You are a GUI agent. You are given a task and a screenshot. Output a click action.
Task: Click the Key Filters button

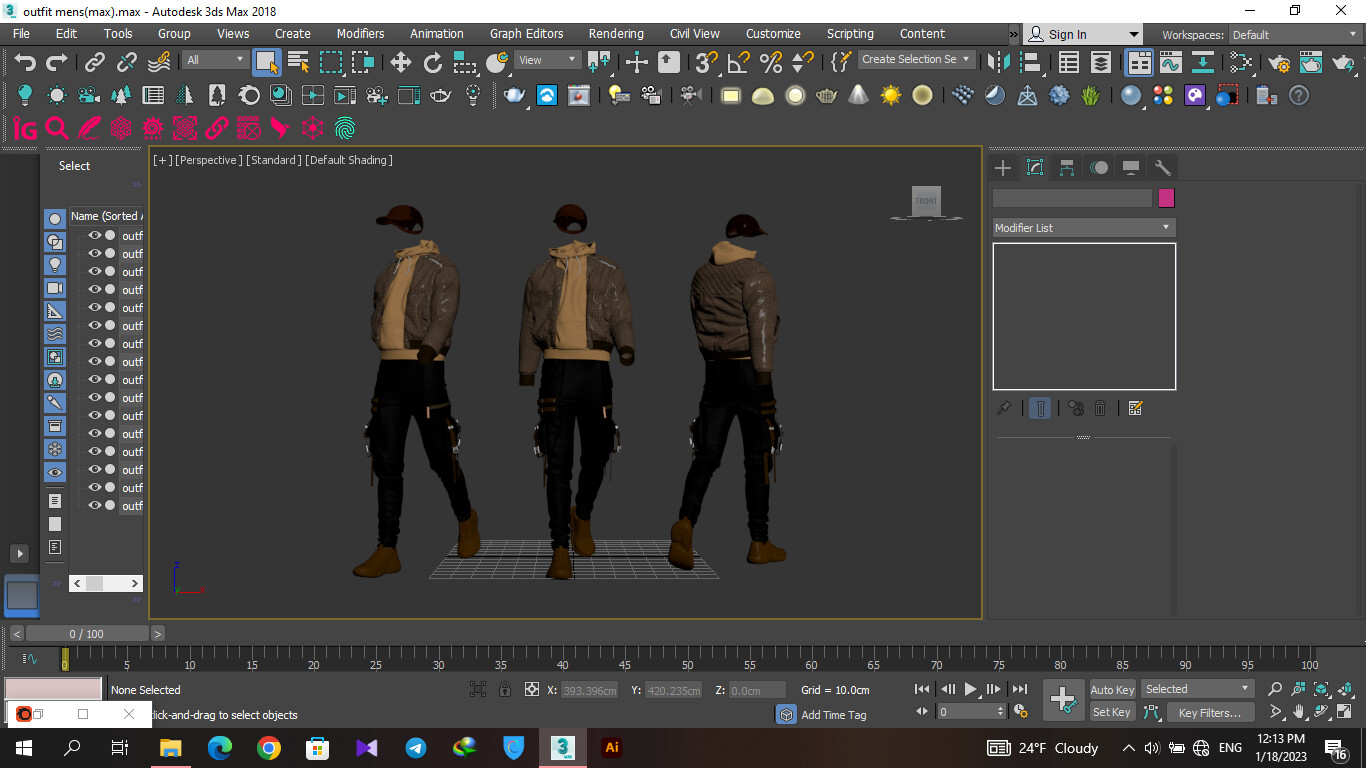pyautogui.click(x=1210, y=712)
